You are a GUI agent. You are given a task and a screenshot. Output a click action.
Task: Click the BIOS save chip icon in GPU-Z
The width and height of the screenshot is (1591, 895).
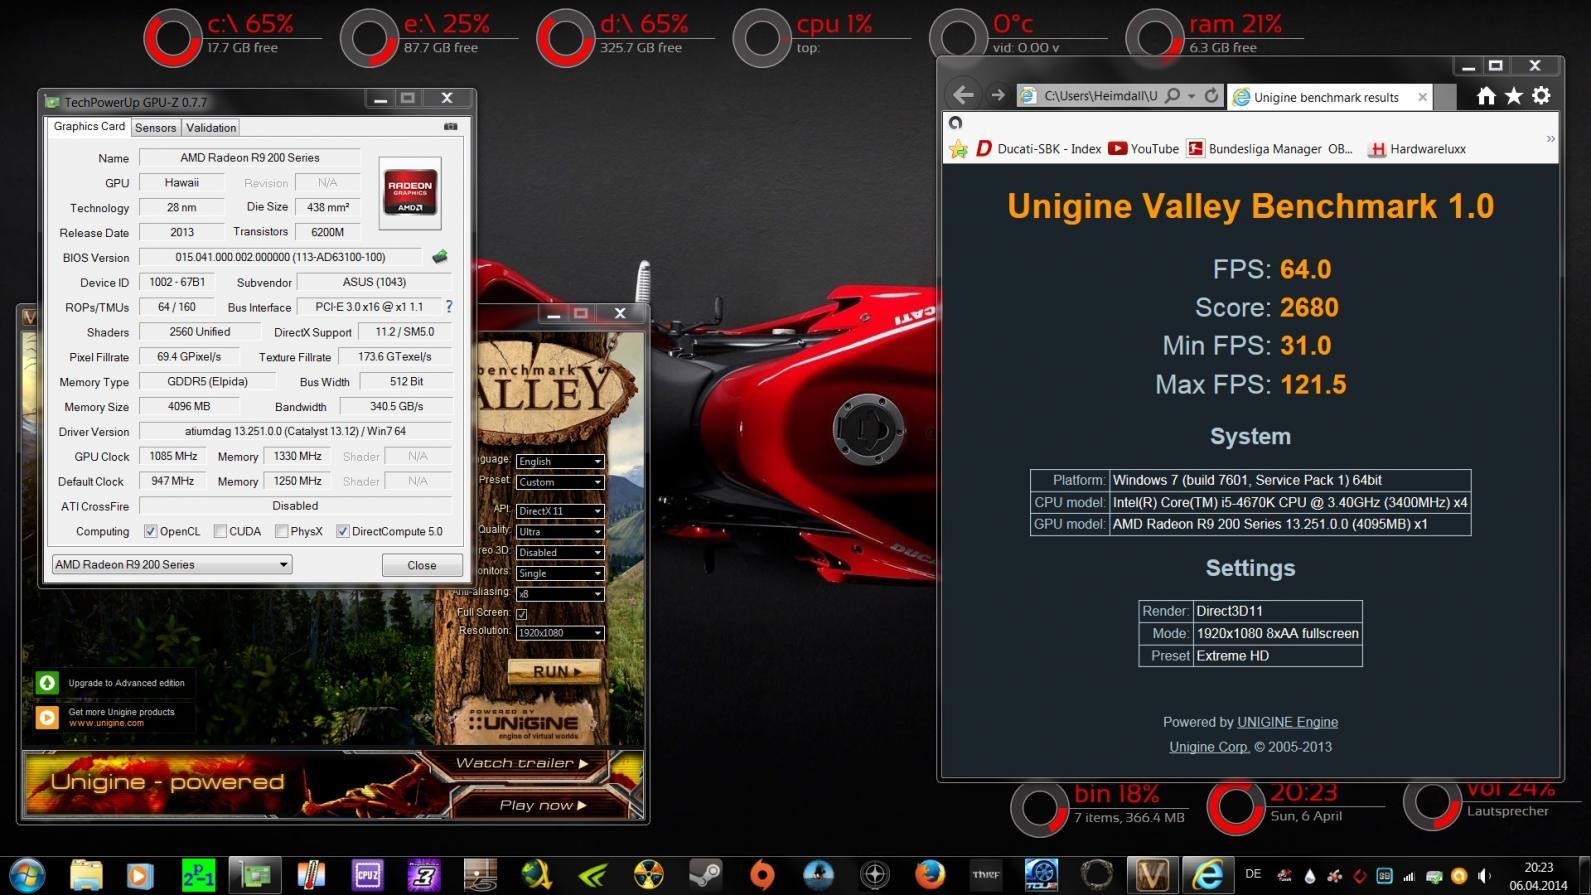tap(440, 257)
